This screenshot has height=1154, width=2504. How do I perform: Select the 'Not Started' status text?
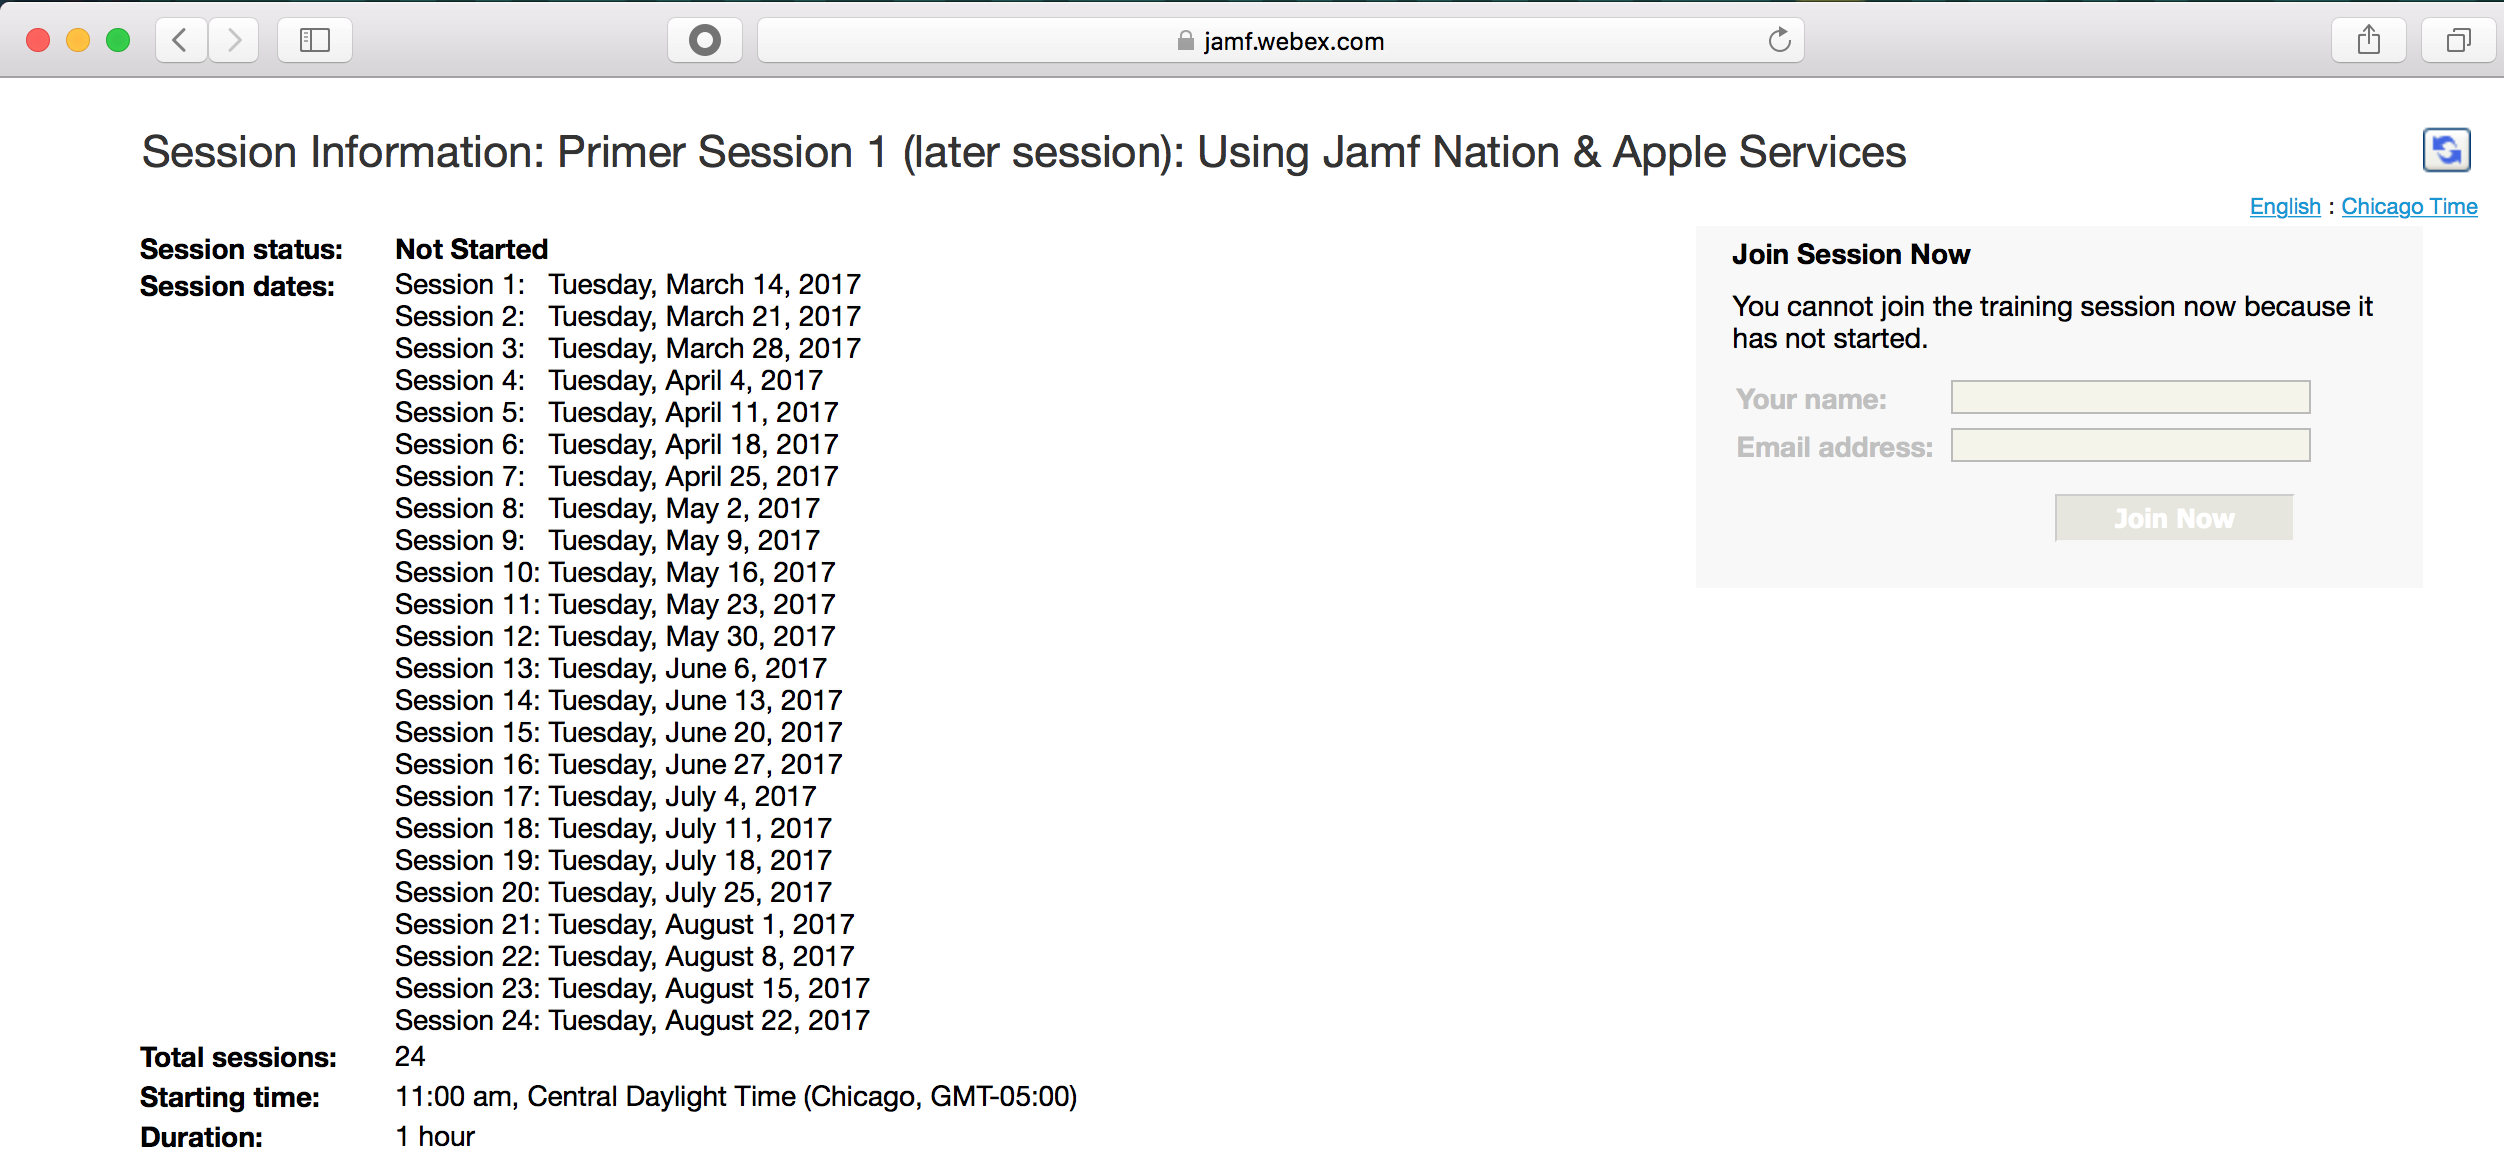472,249
